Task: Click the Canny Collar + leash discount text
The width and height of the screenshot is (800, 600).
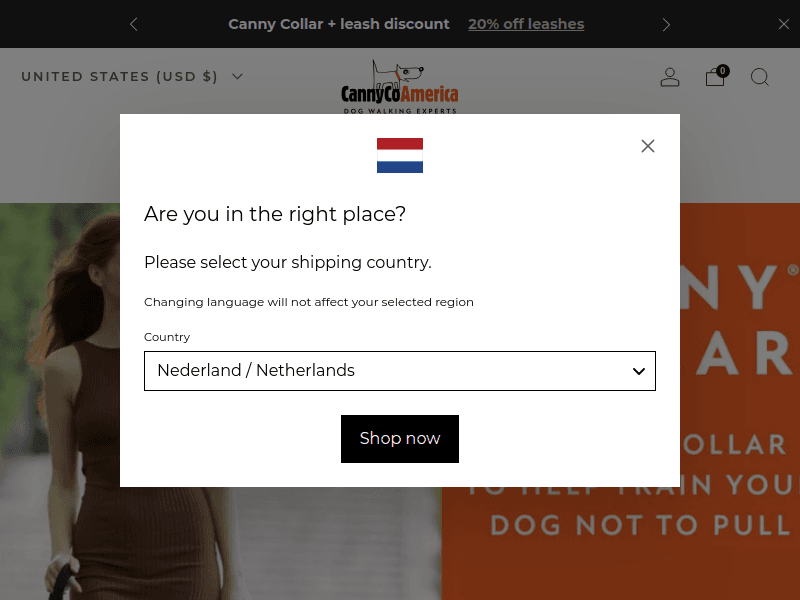Action: tap(339, 24)
